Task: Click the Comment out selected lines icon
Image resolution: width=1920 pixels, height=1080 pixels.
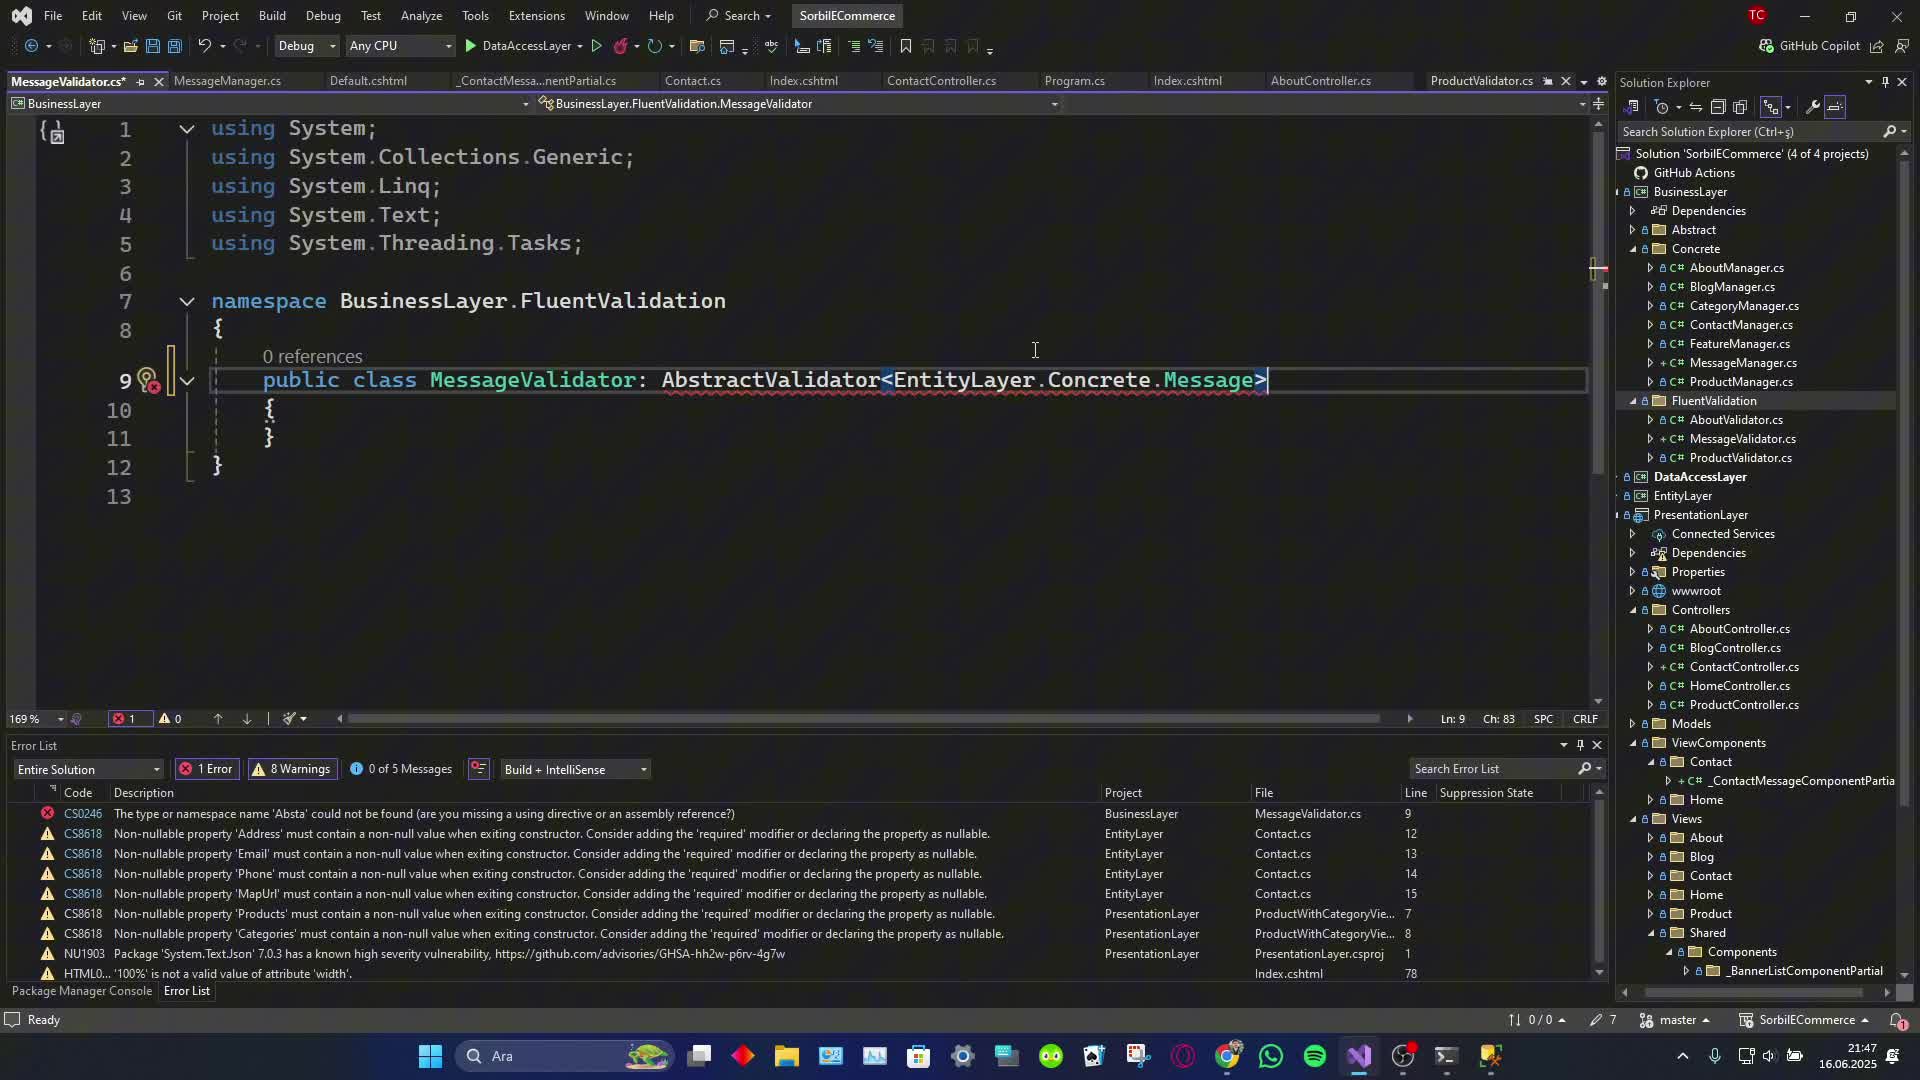Action: [x=853, y=46]
